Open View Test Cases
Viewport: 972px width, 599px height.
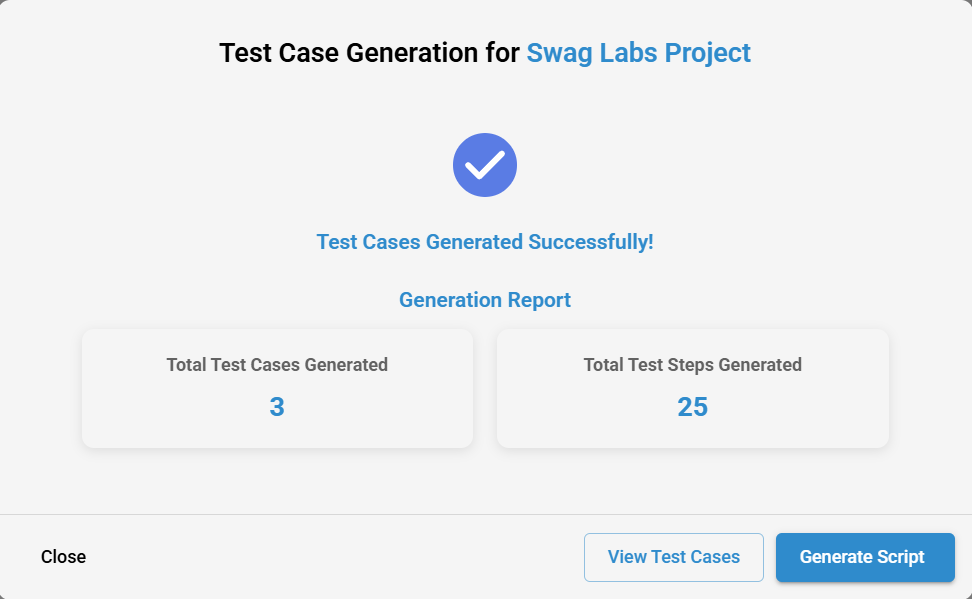click(x=674, y=557)
